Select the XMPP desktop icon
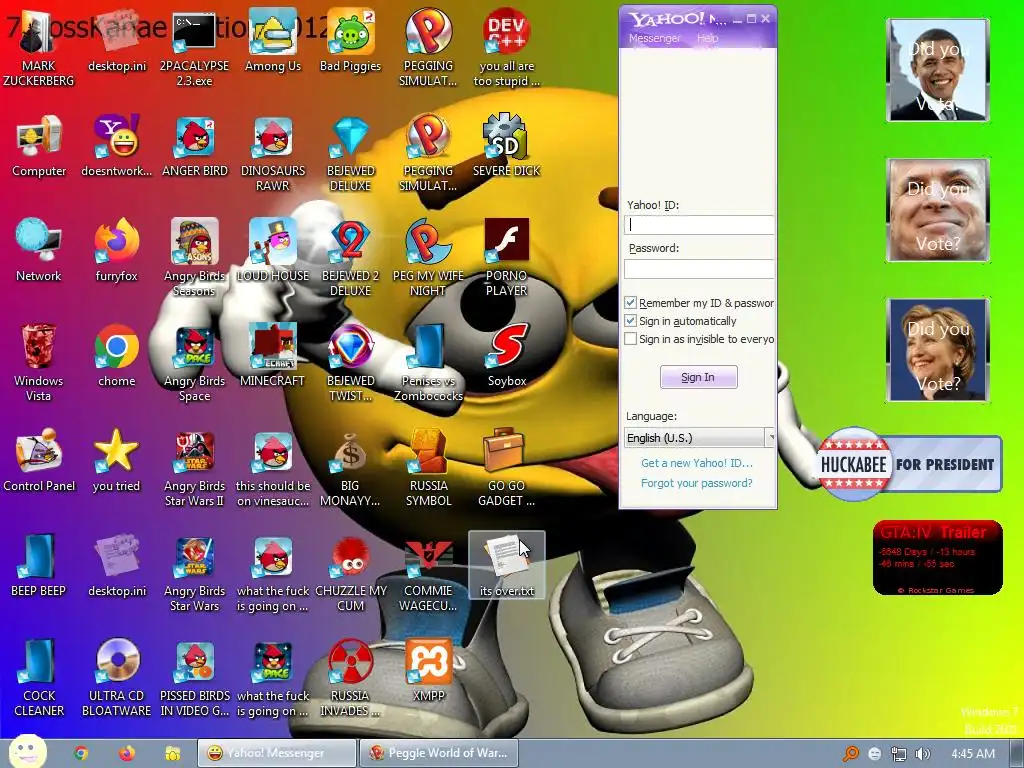This screenshot has width=1024, height=768. (x=428, y=671)
